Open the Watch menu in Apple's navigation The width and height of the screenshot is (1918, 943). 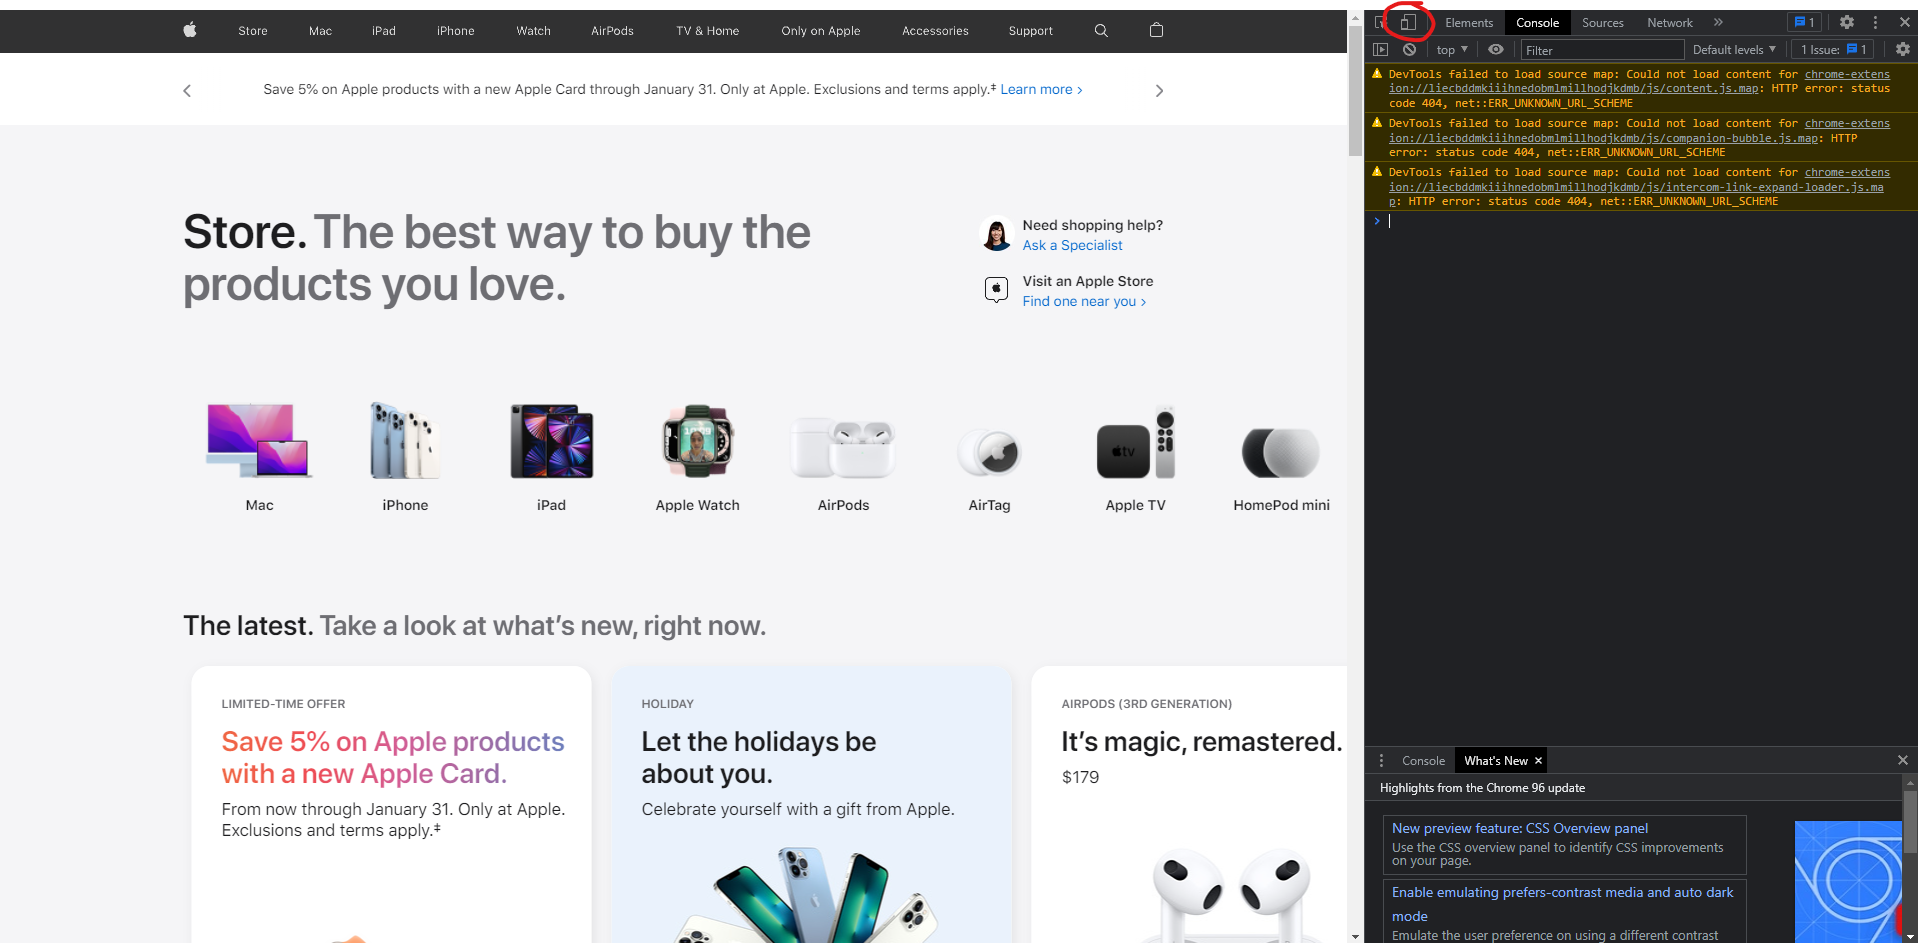pos(533,31)
